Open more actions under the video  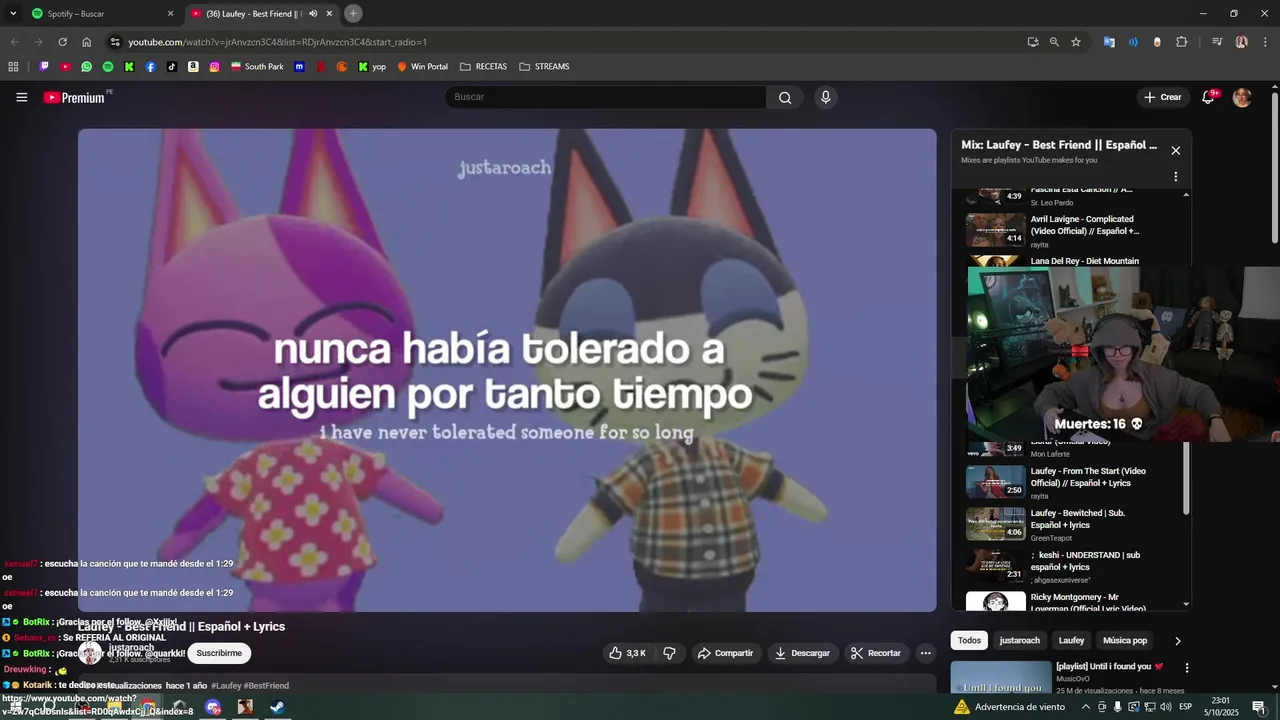point(926,653)
